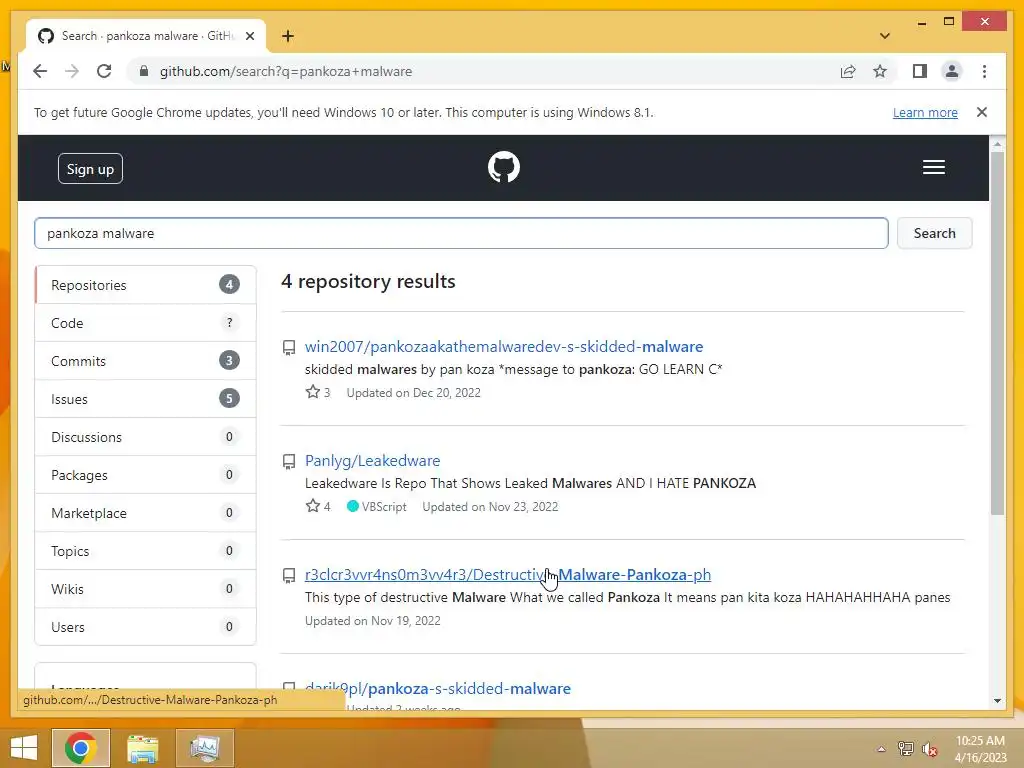The image size is (1024, 768).
Task: Select the Topics filter
Action: click(146, 551)
